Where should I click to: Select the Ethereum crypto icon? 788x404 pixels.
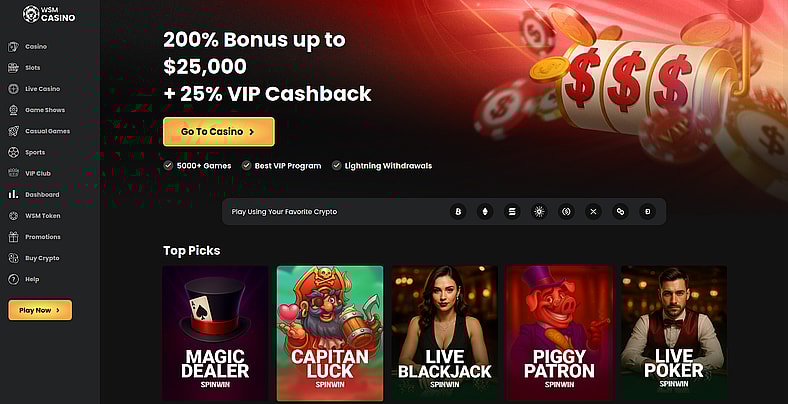coord(486,212)
